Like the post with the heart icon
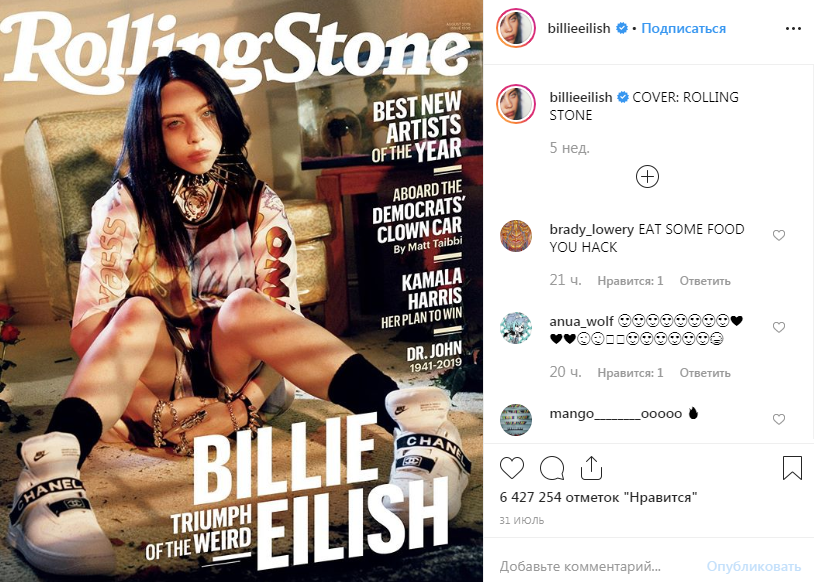This screenshot has width=814, height=582. tap(512, 468)
